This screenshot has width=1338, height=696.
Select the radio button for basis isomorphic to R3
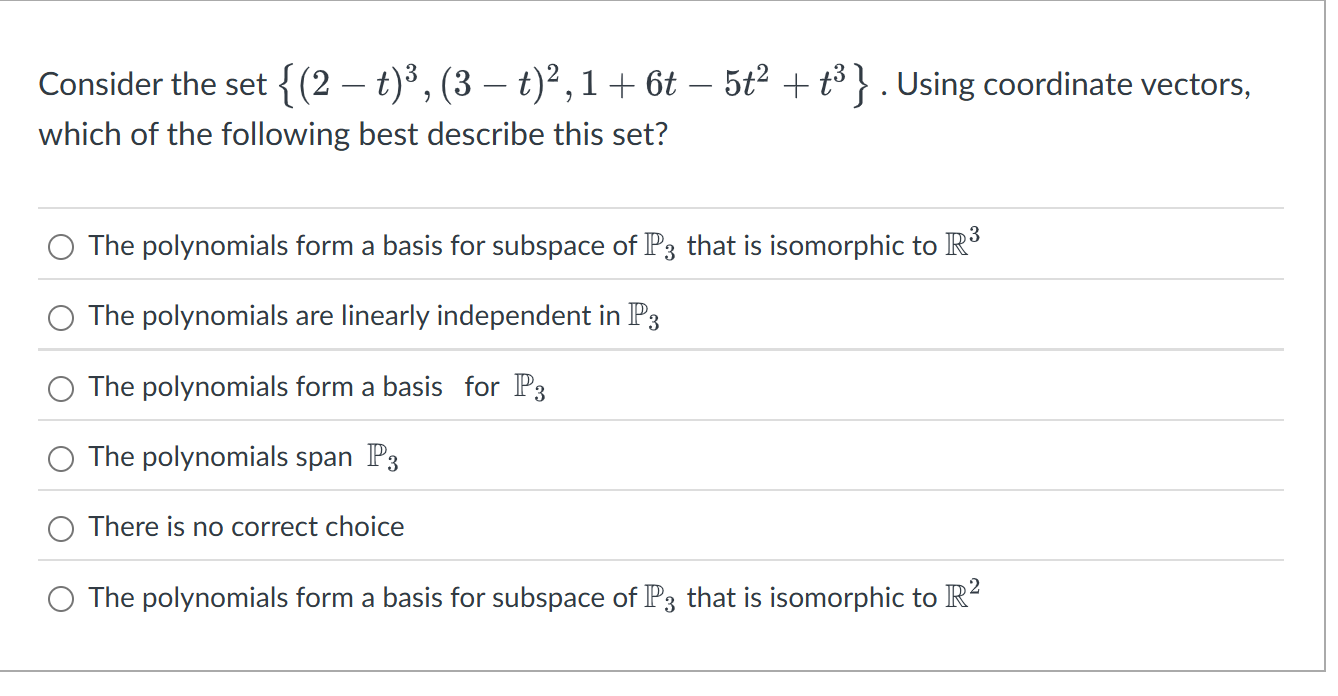point(61,246)
